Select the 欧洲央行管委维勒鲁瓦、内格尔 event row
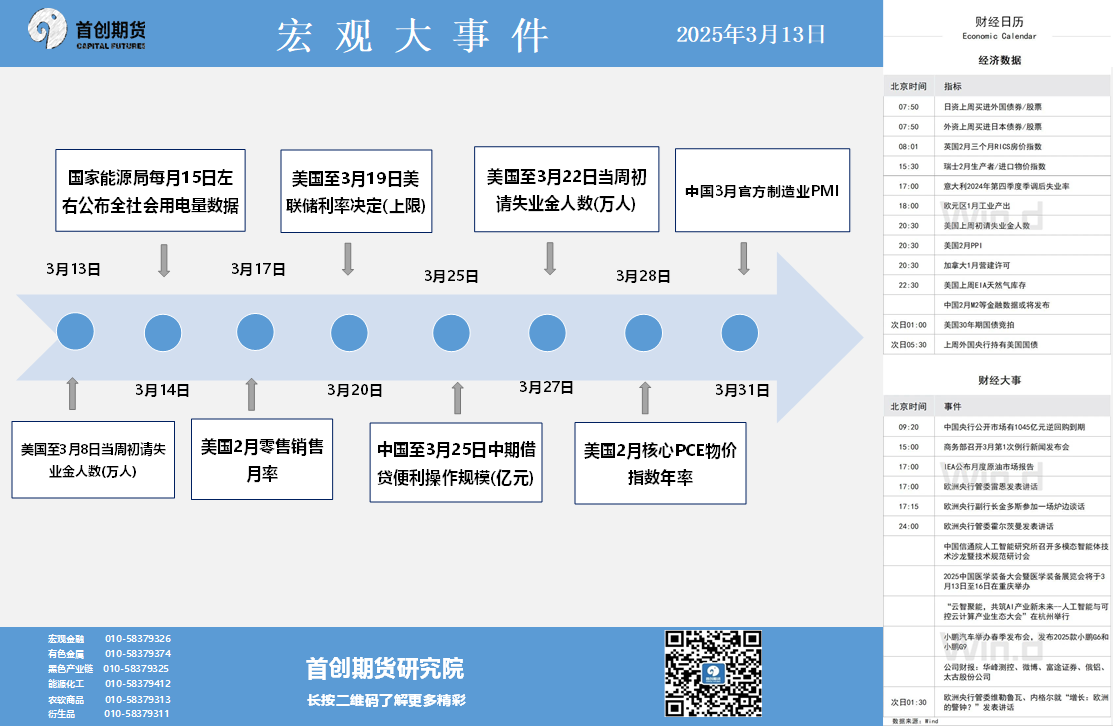Image resolution: width=1113 pixels, height=727 pixels. [x=997, y=702]
